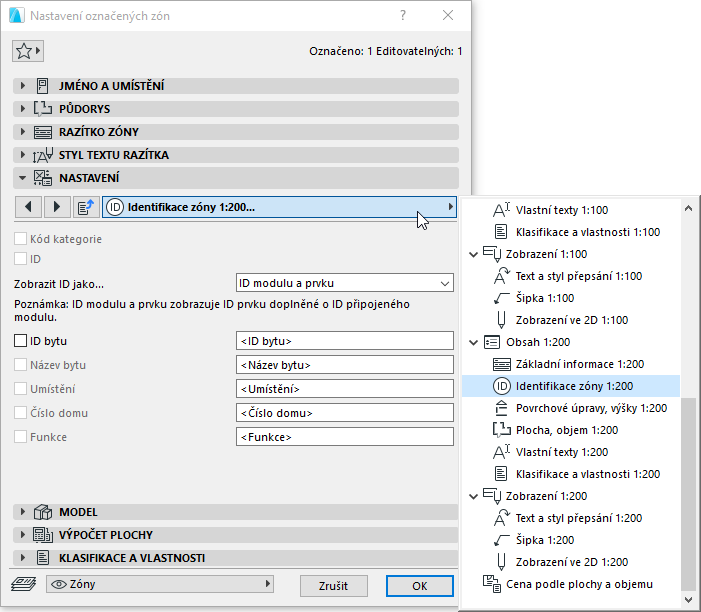This screenshot has width=701, height=612.
Task: Open the Zobrazit ID jako dropdown
Action: pyautogui.click(x=344, y=283)
